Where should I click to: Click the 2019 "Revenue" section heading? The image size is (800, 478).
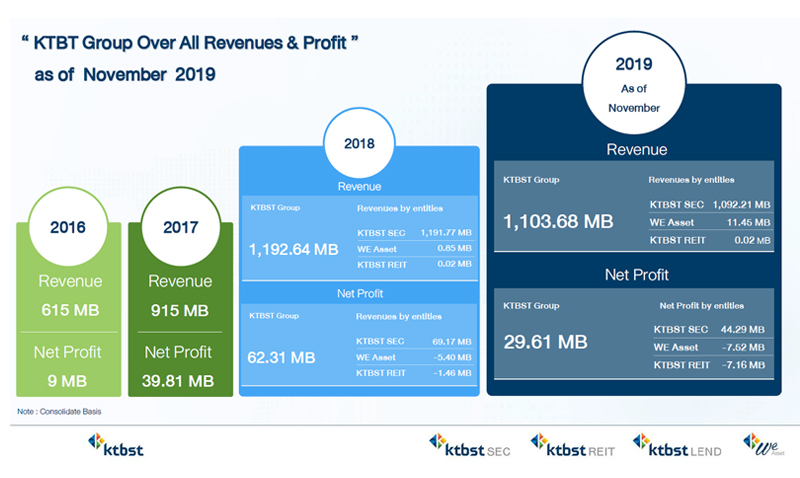pos(637,149)
